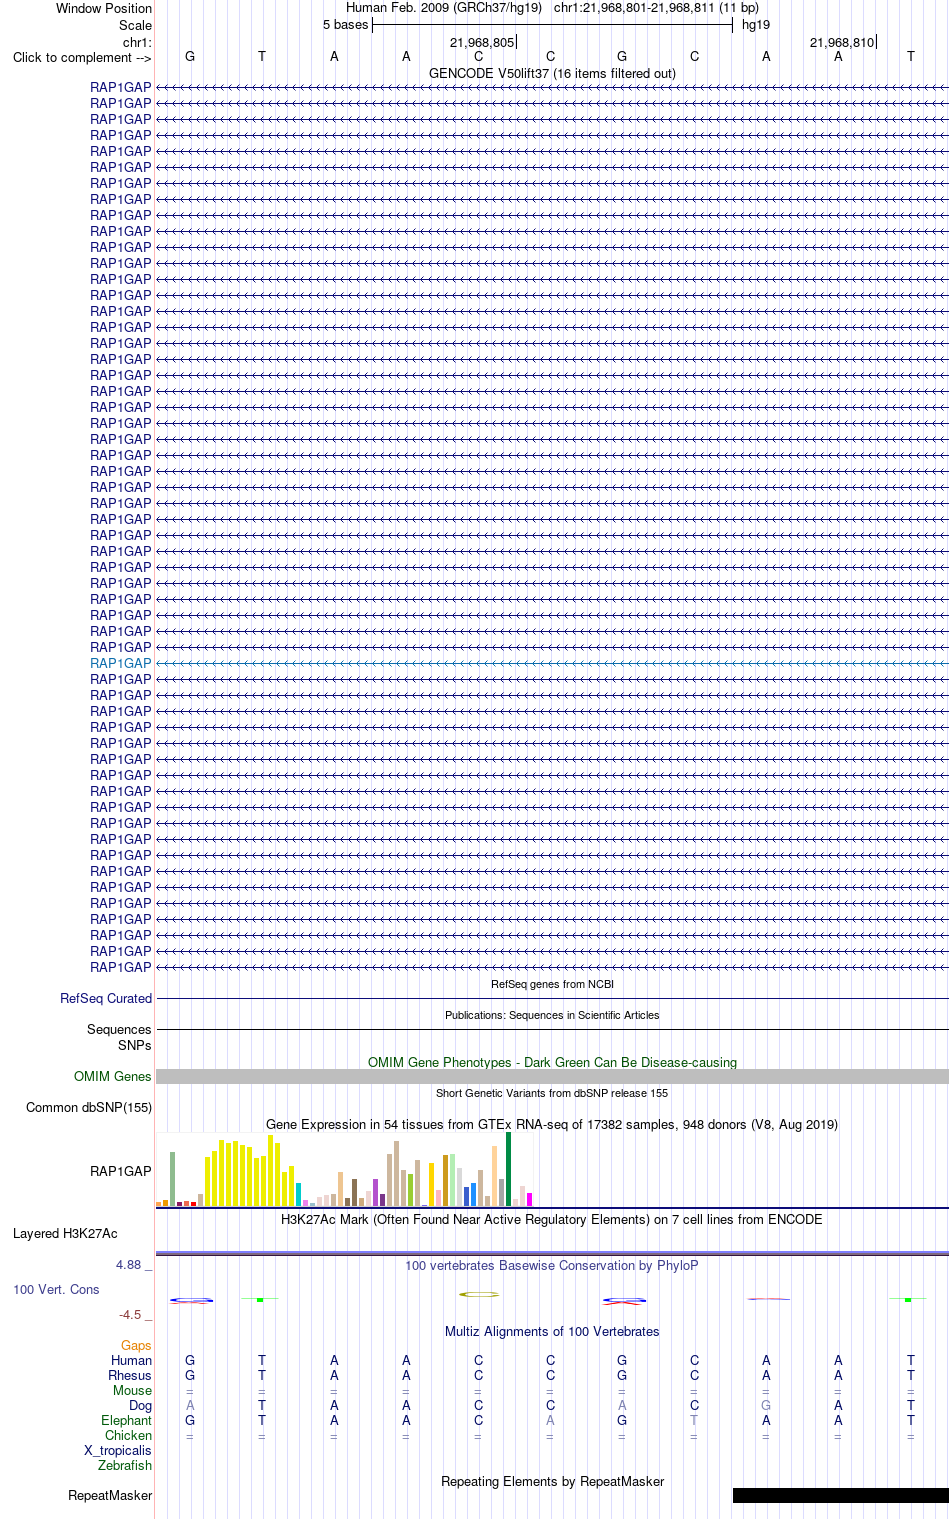Click the RAP1GAP label beside the GTEx bar chart
This screenshot has width=950, height=1519.
click(121, 1171)
